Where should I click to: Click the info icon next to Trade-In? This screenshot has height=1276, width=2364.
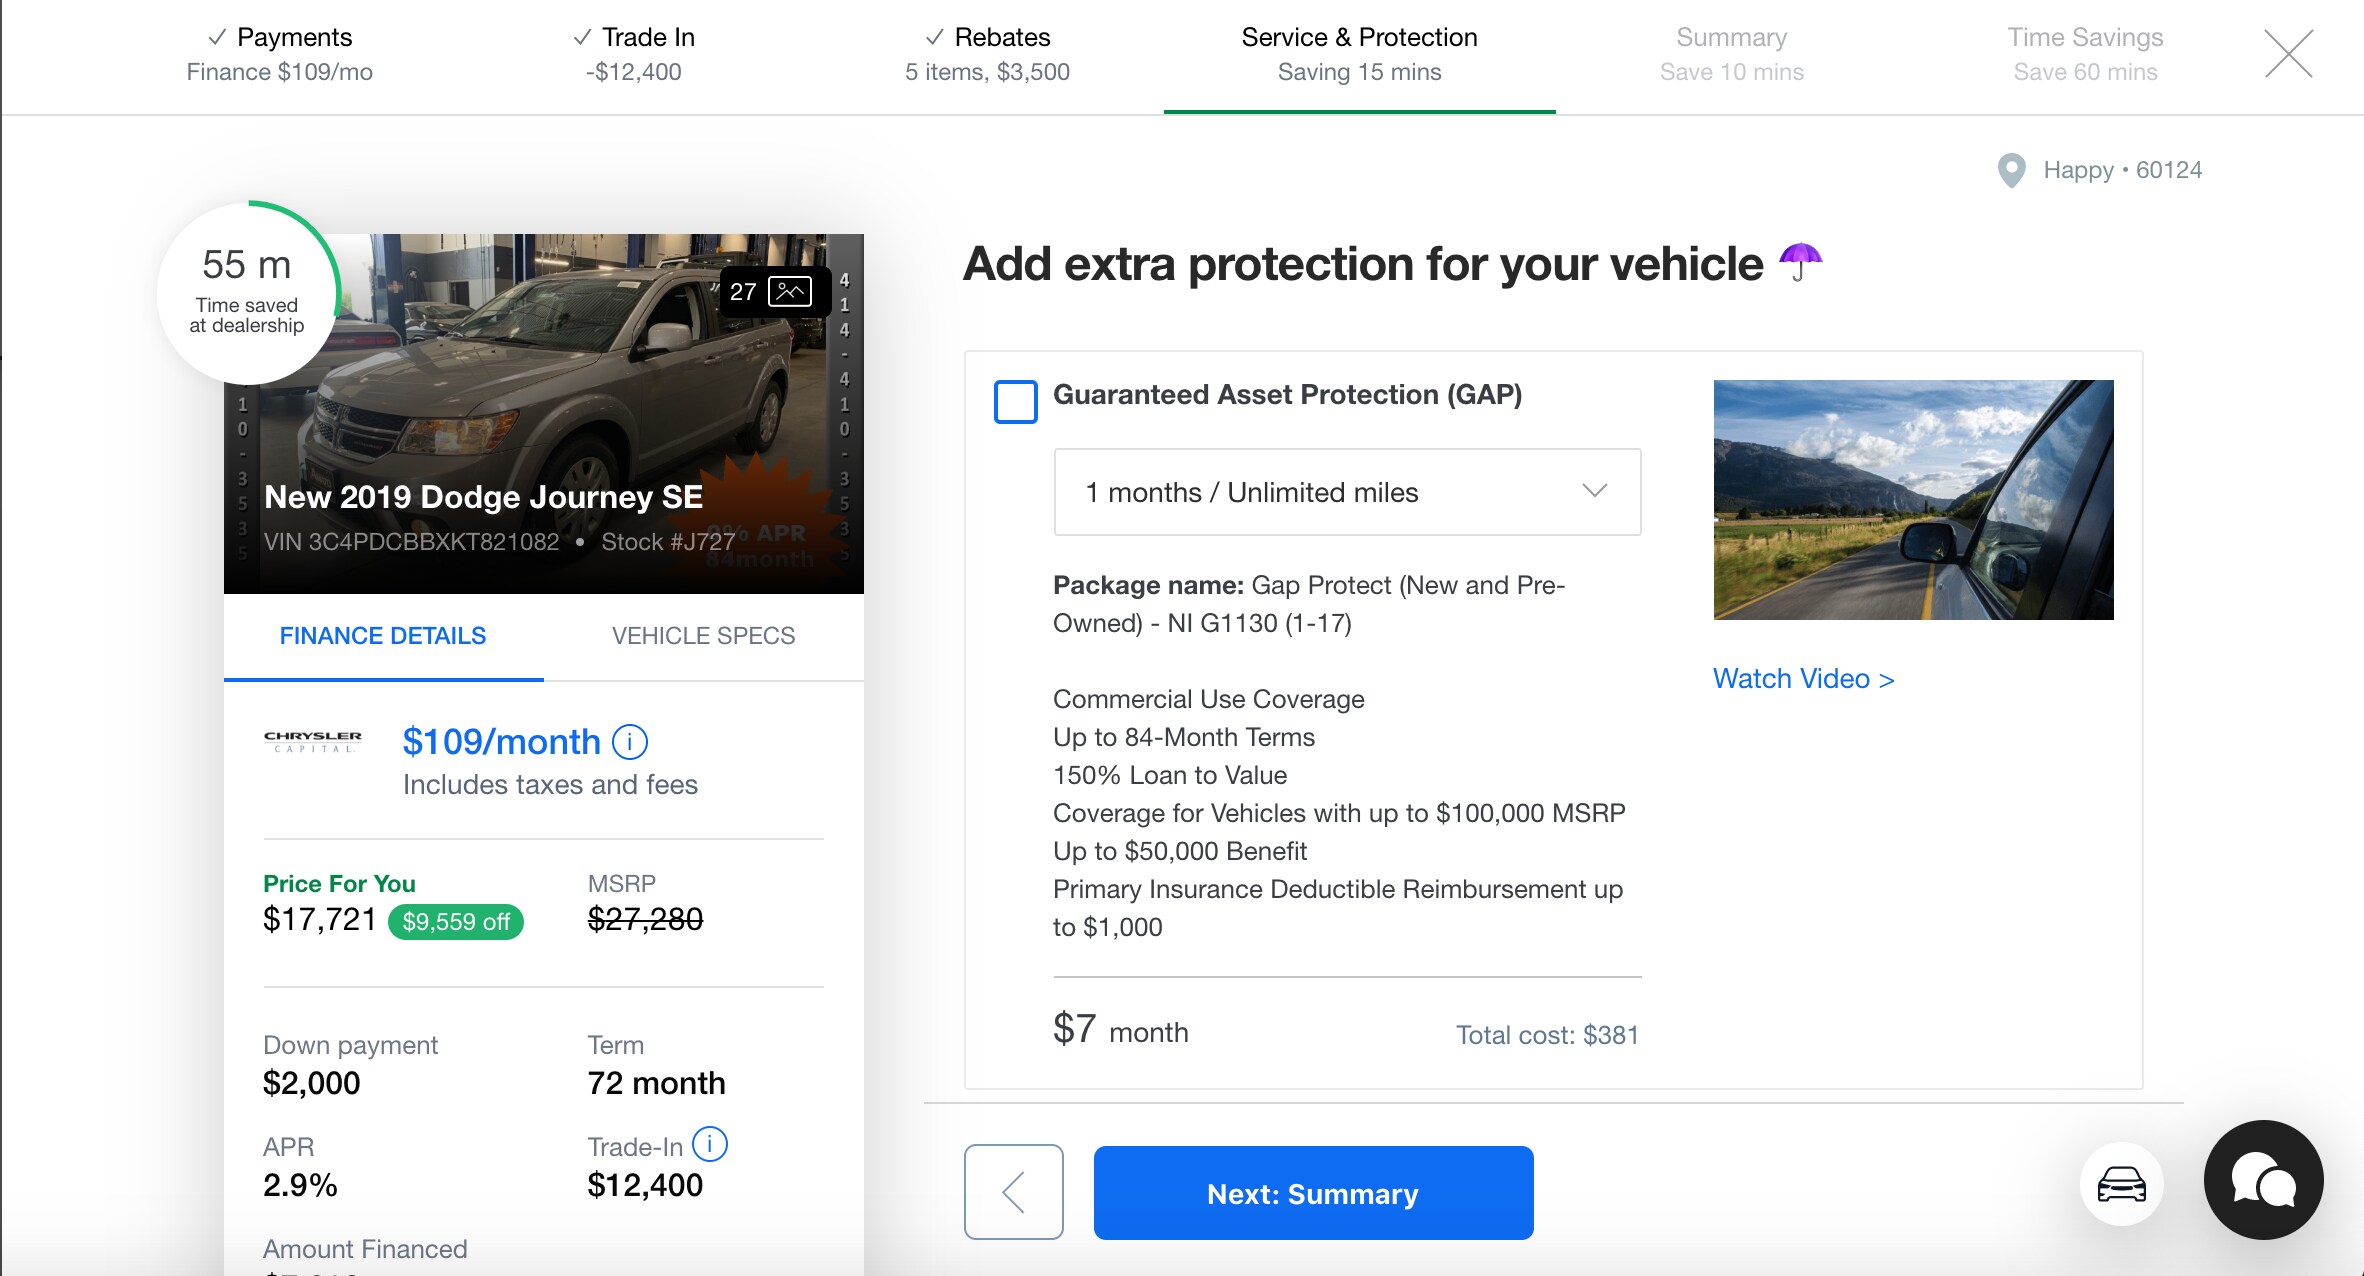[710, 1145]
